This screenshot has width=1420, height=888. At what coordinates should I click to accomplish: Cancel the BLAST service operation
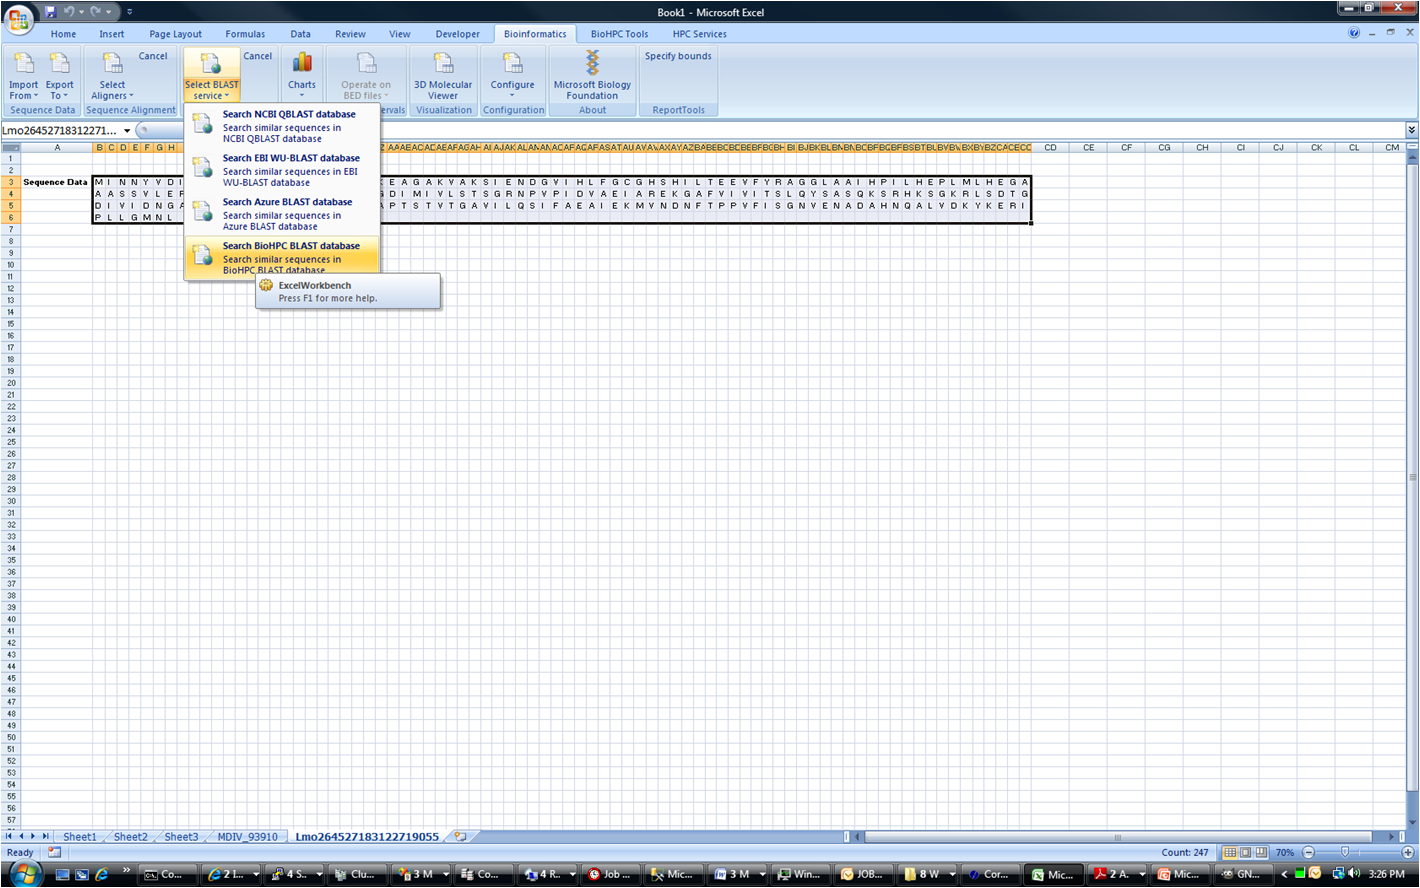pos(258,56)
